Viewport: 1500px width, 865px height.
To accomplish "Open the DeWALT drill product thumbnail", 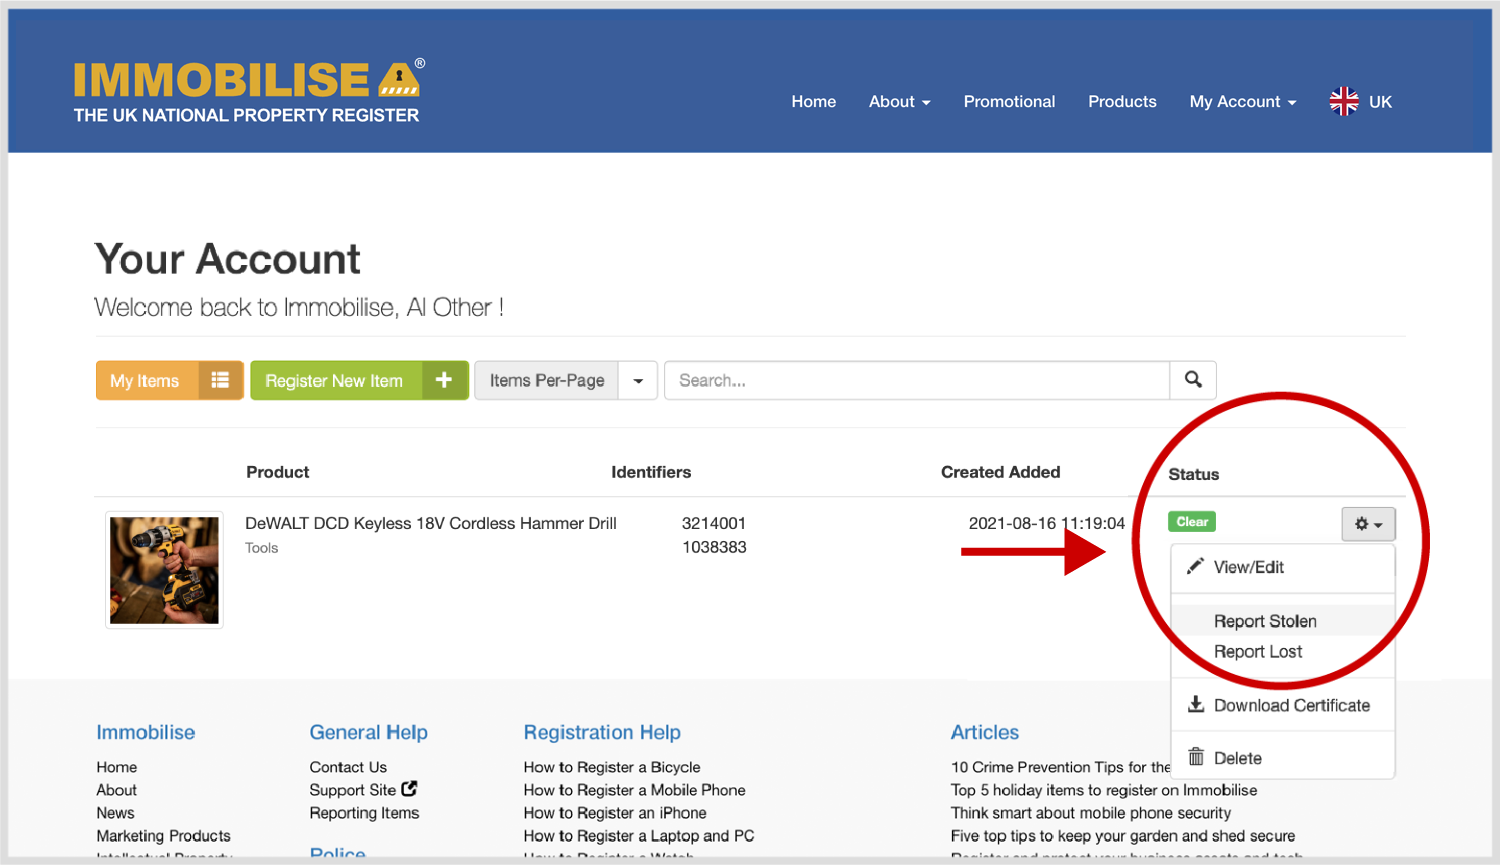I will tap(164, 570).
